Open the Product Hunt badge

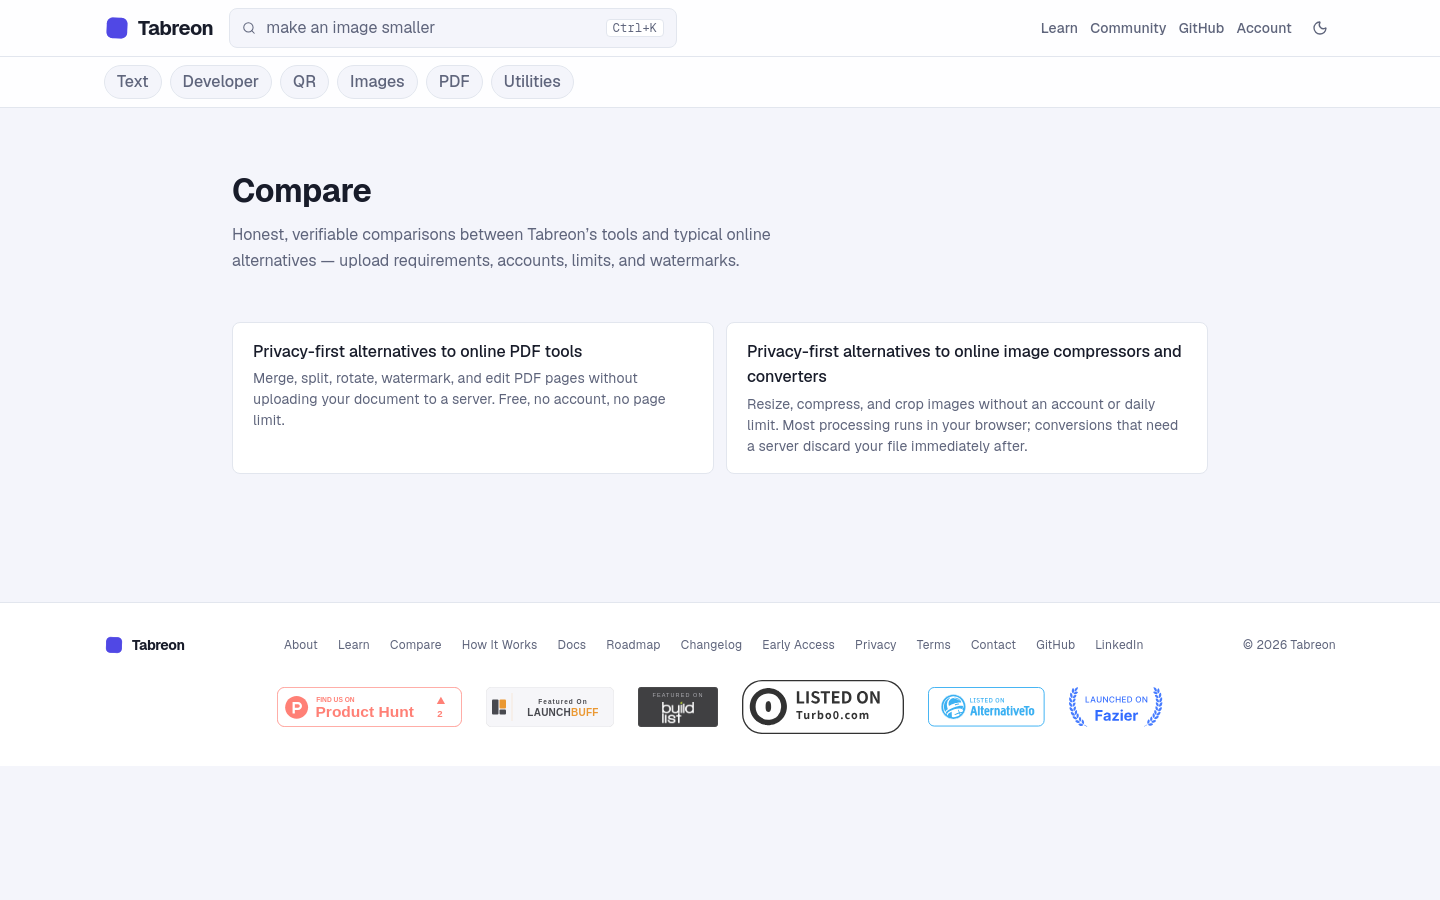pos(369,707)
